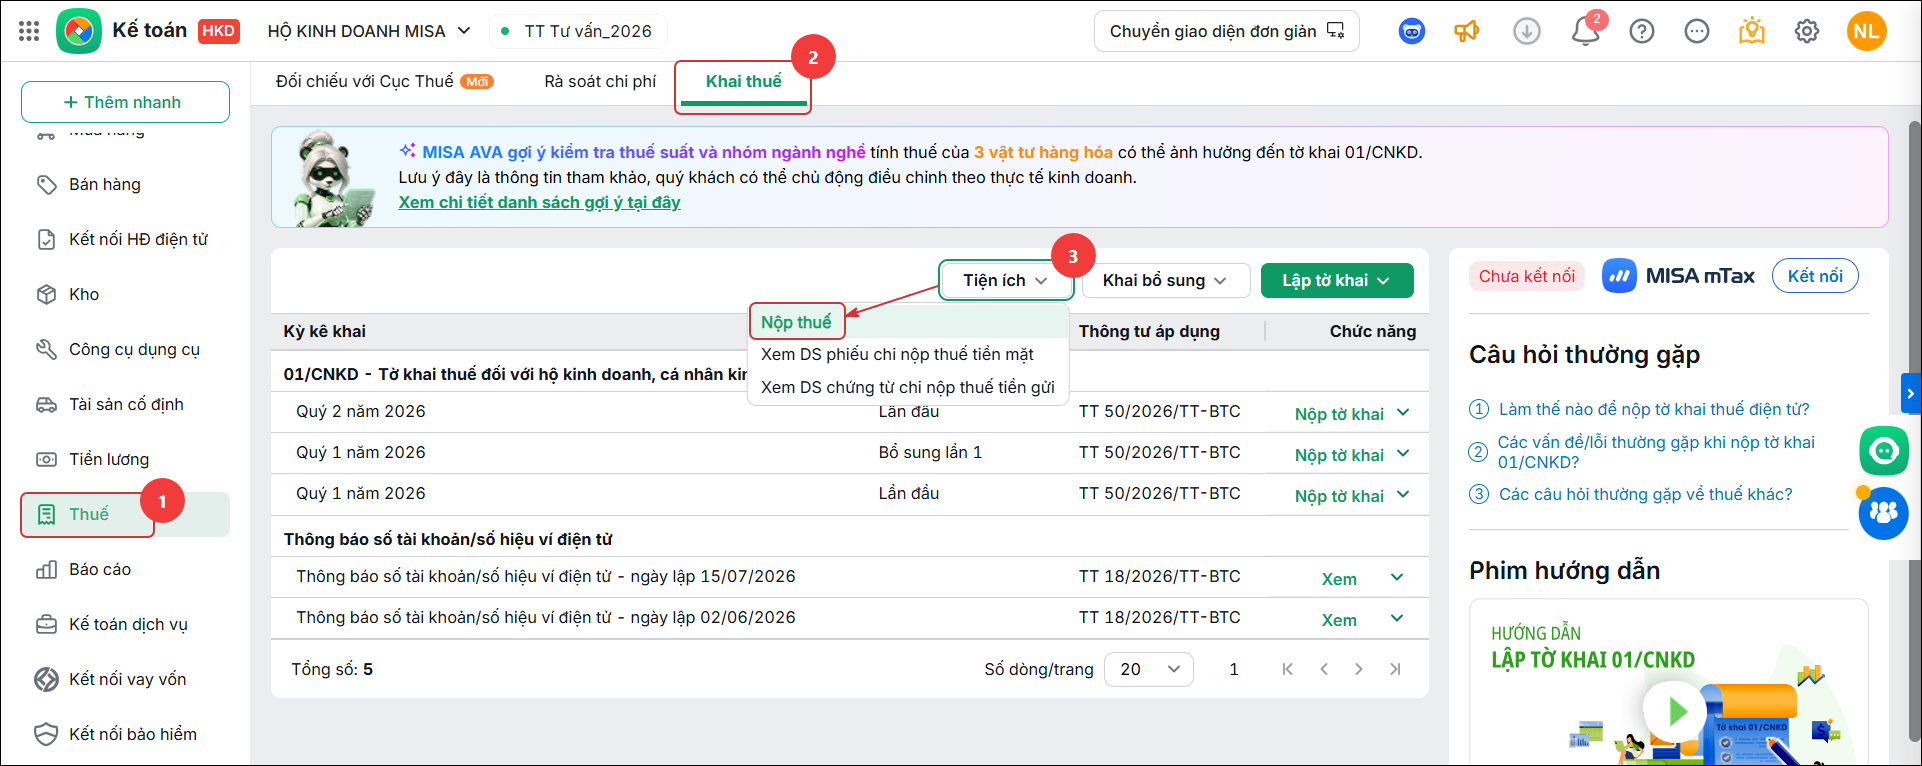
Task: Expand the blue right-side panel arrow
Action: coord(1910,394)
